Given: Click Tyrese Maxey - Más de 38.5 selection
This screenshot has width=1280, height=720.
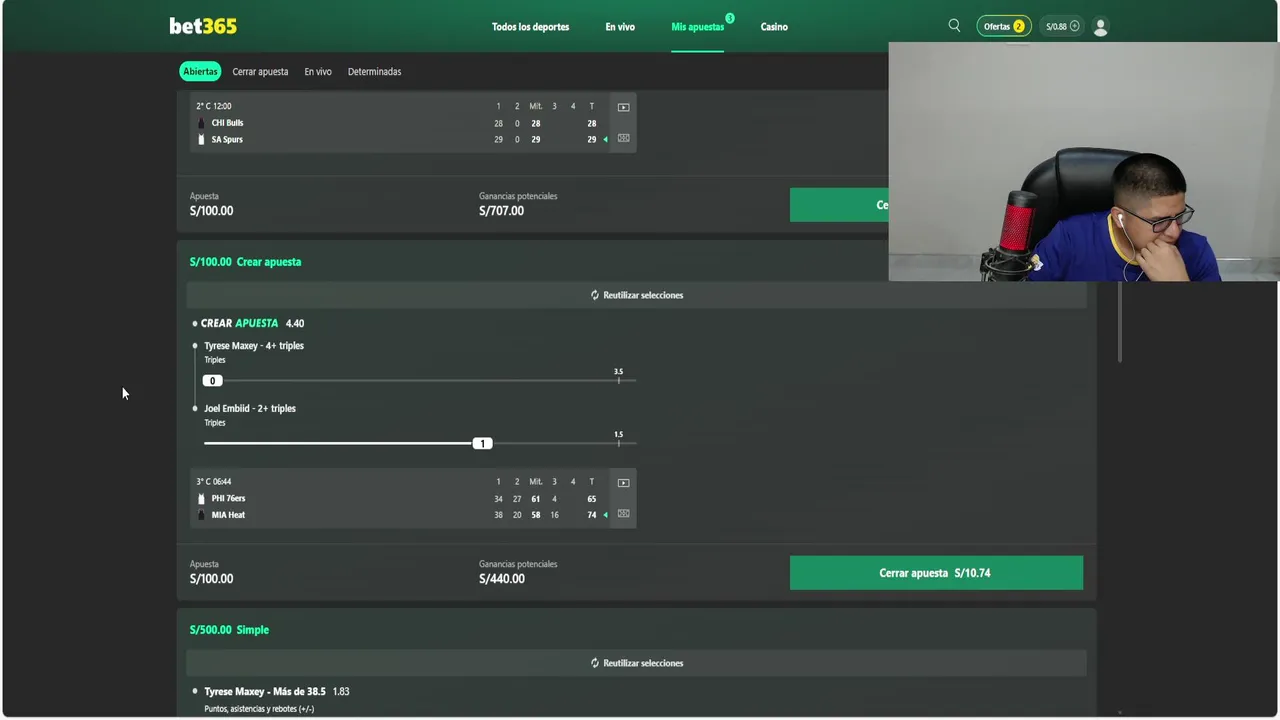Looking at the screenshot, I should pos(265,692).
